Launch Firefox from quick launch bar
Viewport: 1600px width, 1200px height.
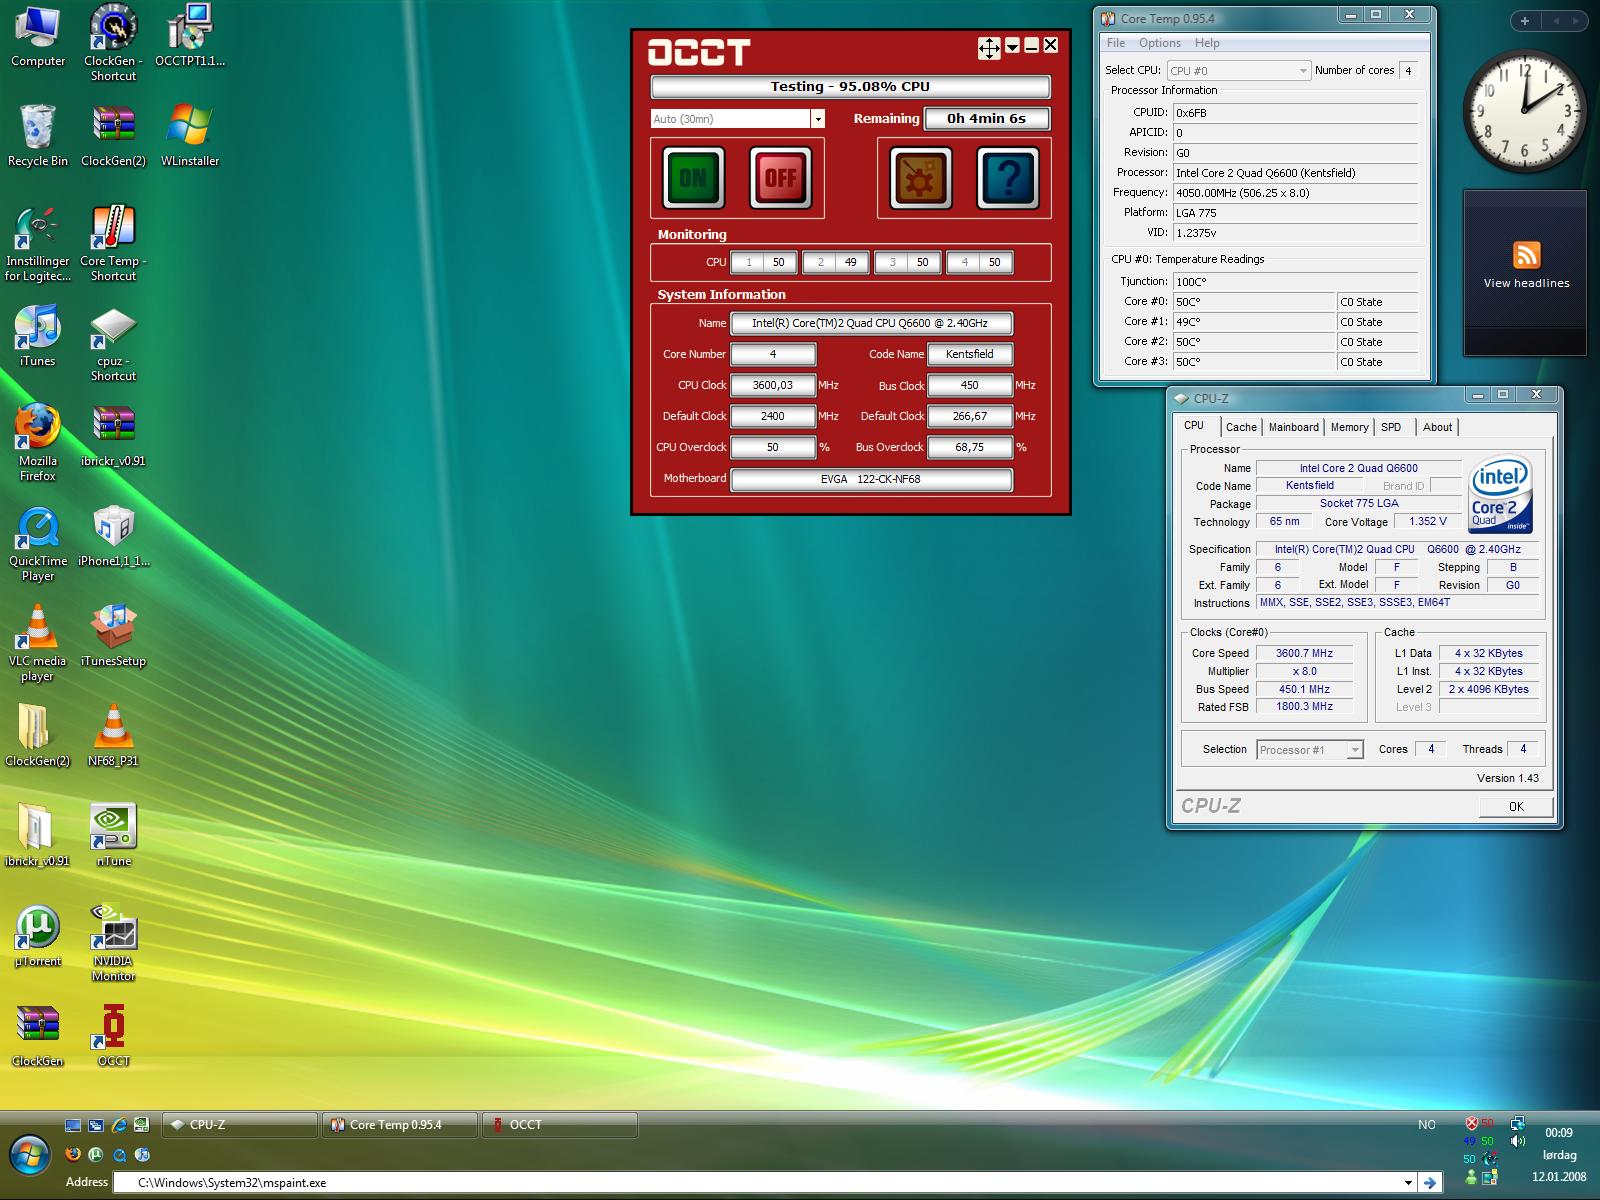click(73, 1154)
